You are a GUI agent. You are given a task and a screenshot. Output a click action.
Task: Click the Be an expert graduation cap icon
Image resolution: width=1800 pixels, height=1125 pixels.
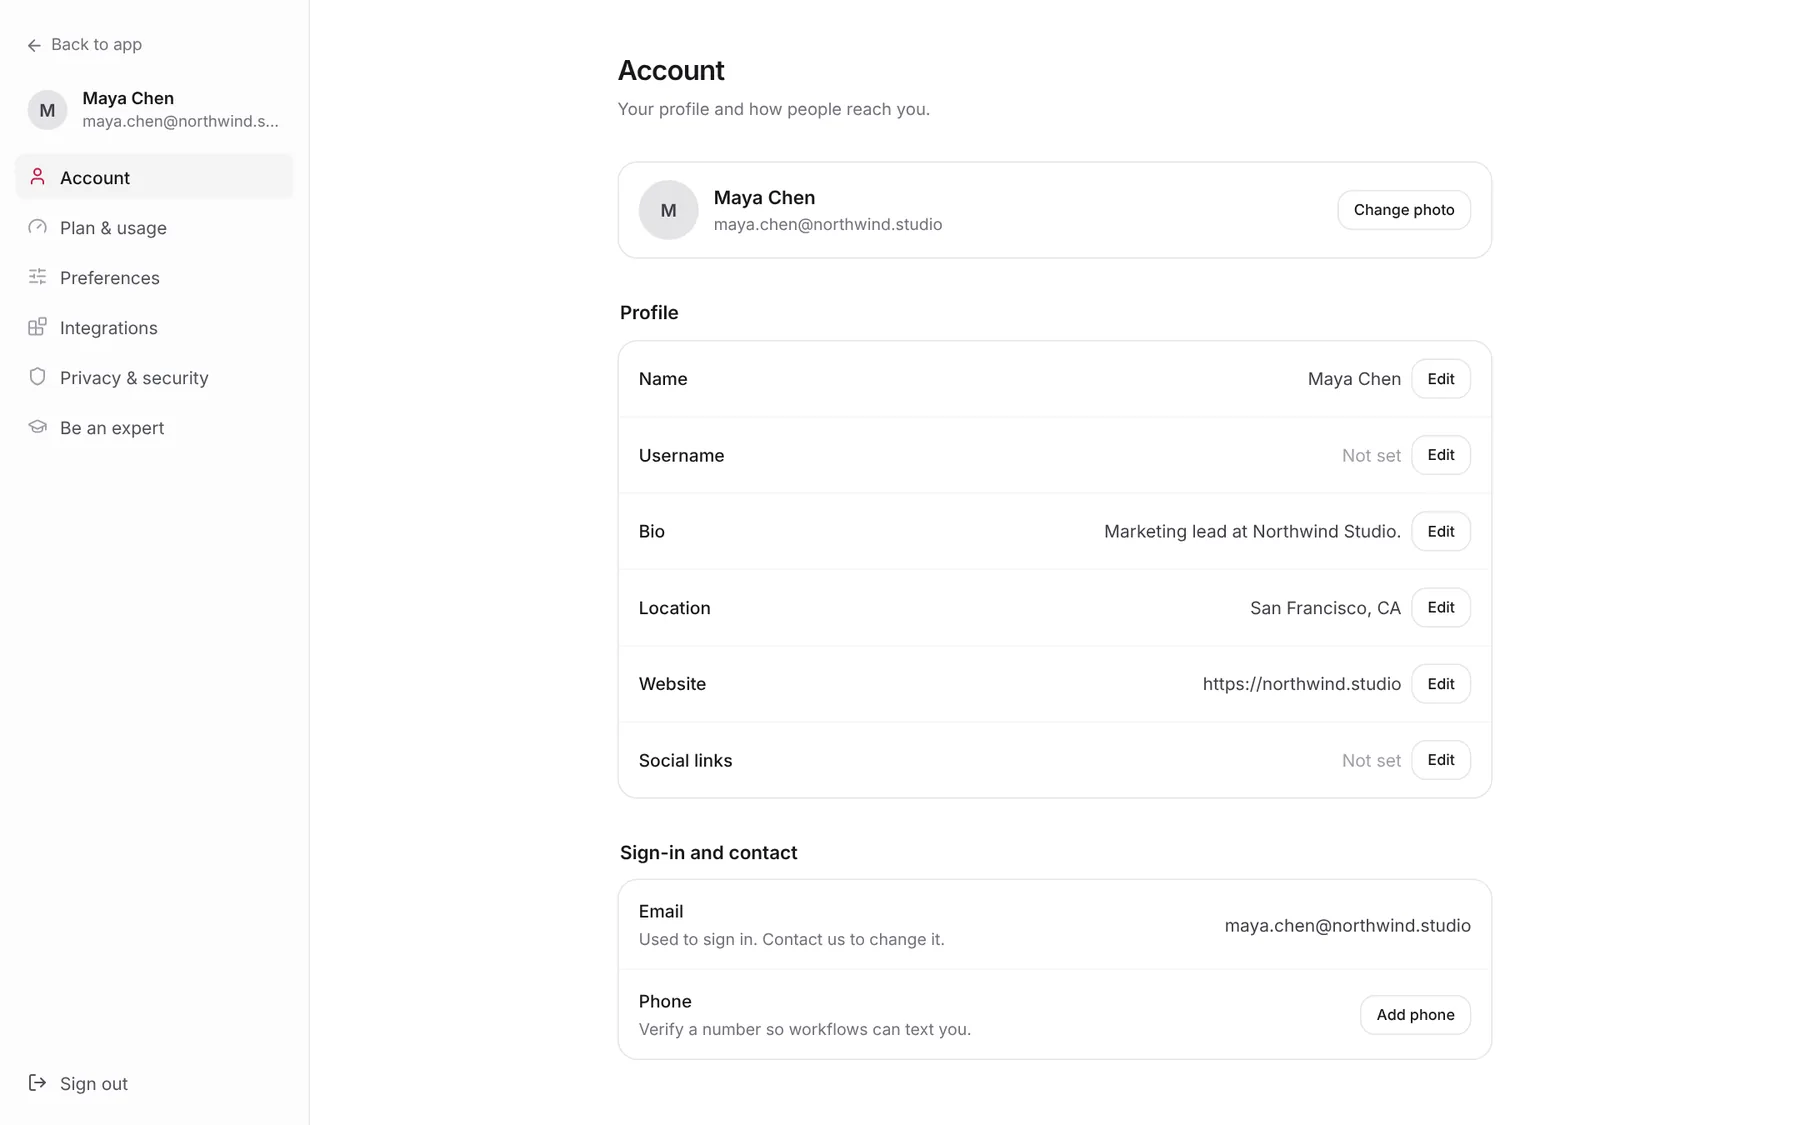[37, 427]
